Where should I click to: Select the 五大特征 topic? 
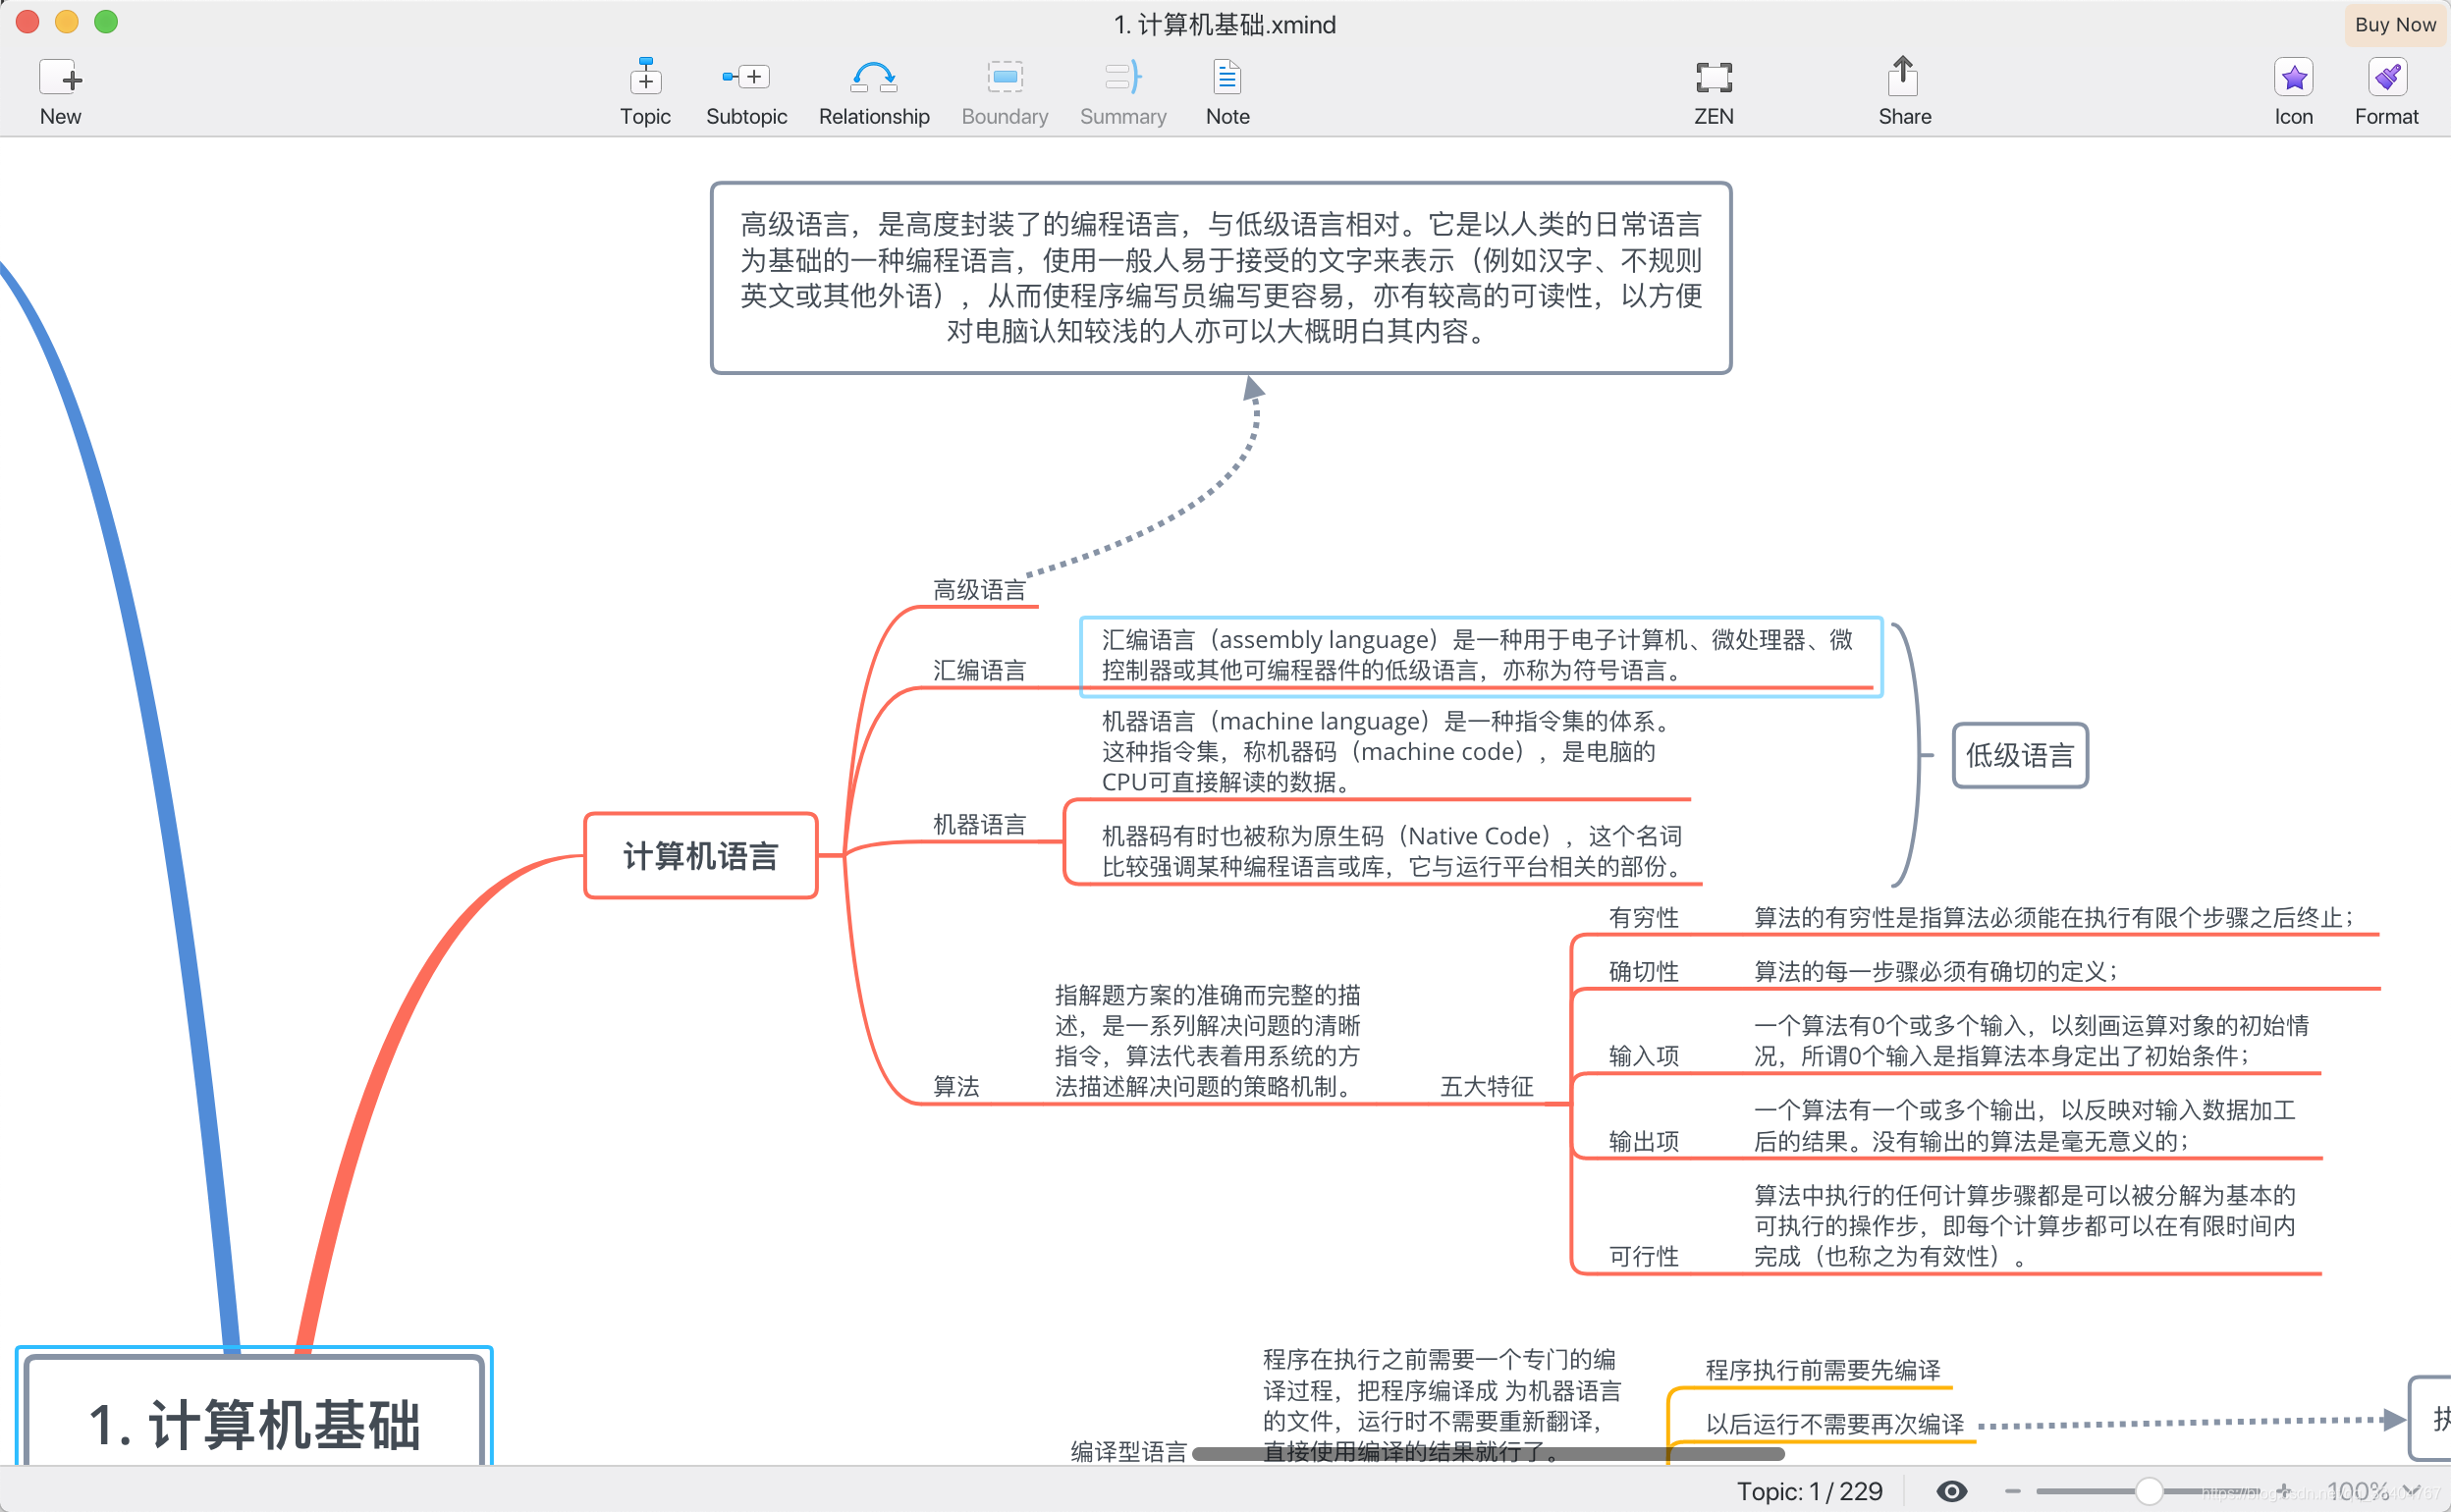tap(1486, 1086)
